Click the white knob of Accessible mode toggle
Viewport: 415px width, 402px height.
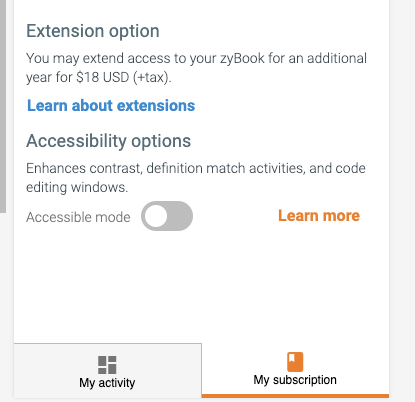pos(156,216)
